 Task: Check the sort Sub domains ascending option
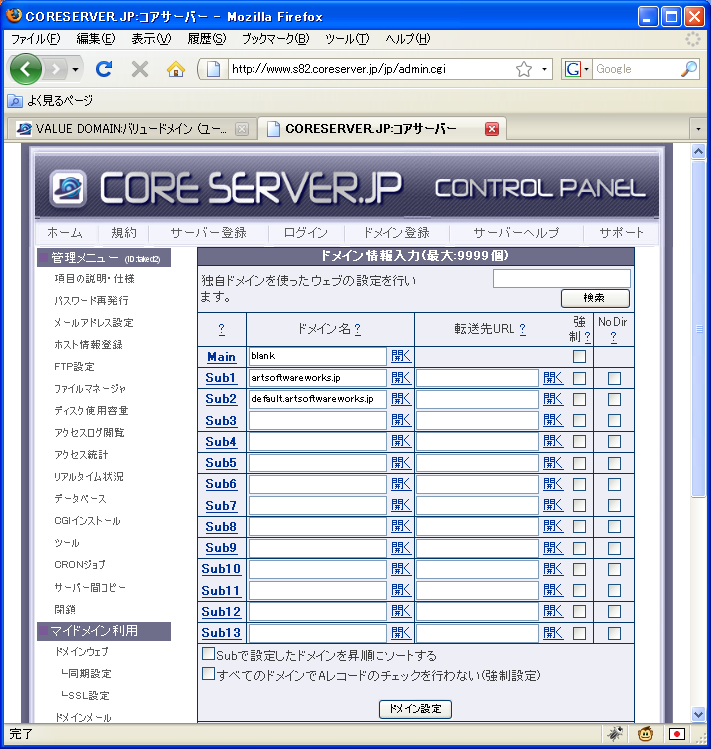tap(209, 654)
